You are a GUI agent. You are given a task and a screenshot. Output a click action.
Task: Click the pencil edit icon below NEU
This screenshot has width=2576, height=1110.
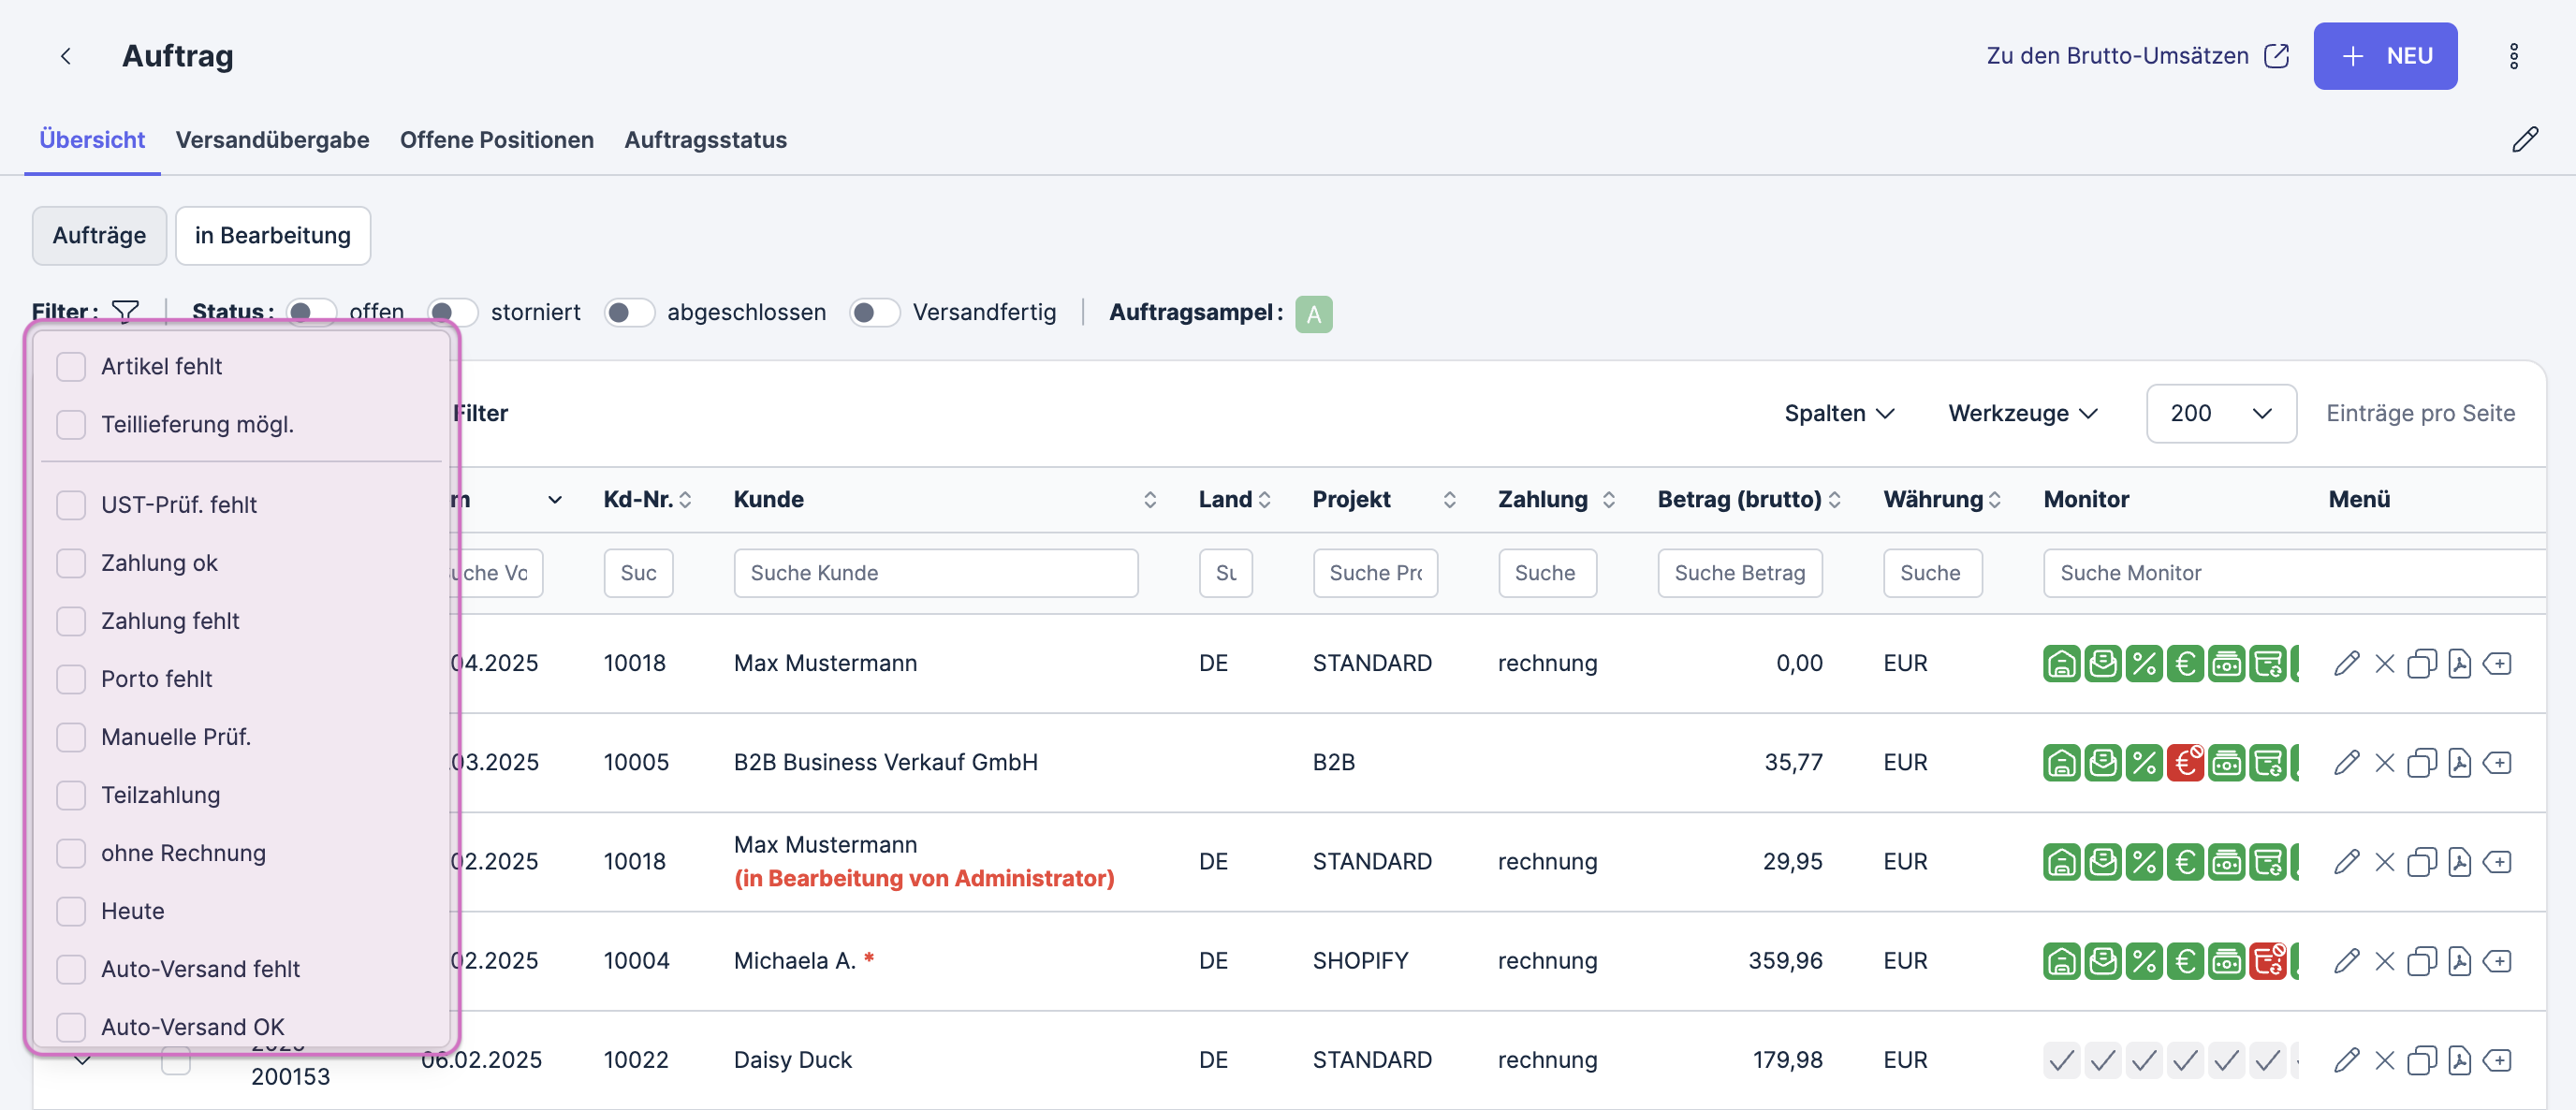[x=2524, y=140]
